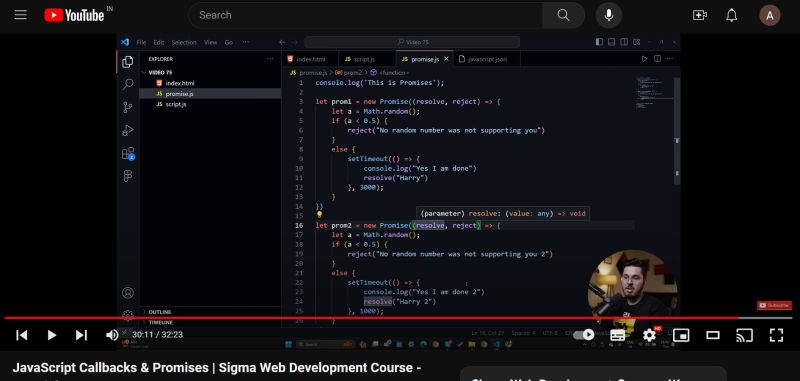Open Selection menu in VS Code

click(184, 42)
